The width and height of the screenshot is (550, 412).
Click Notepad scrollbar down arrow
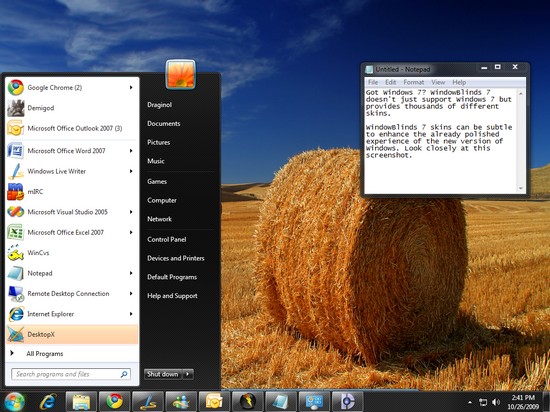pyautogui.click(x=521, y=189)
